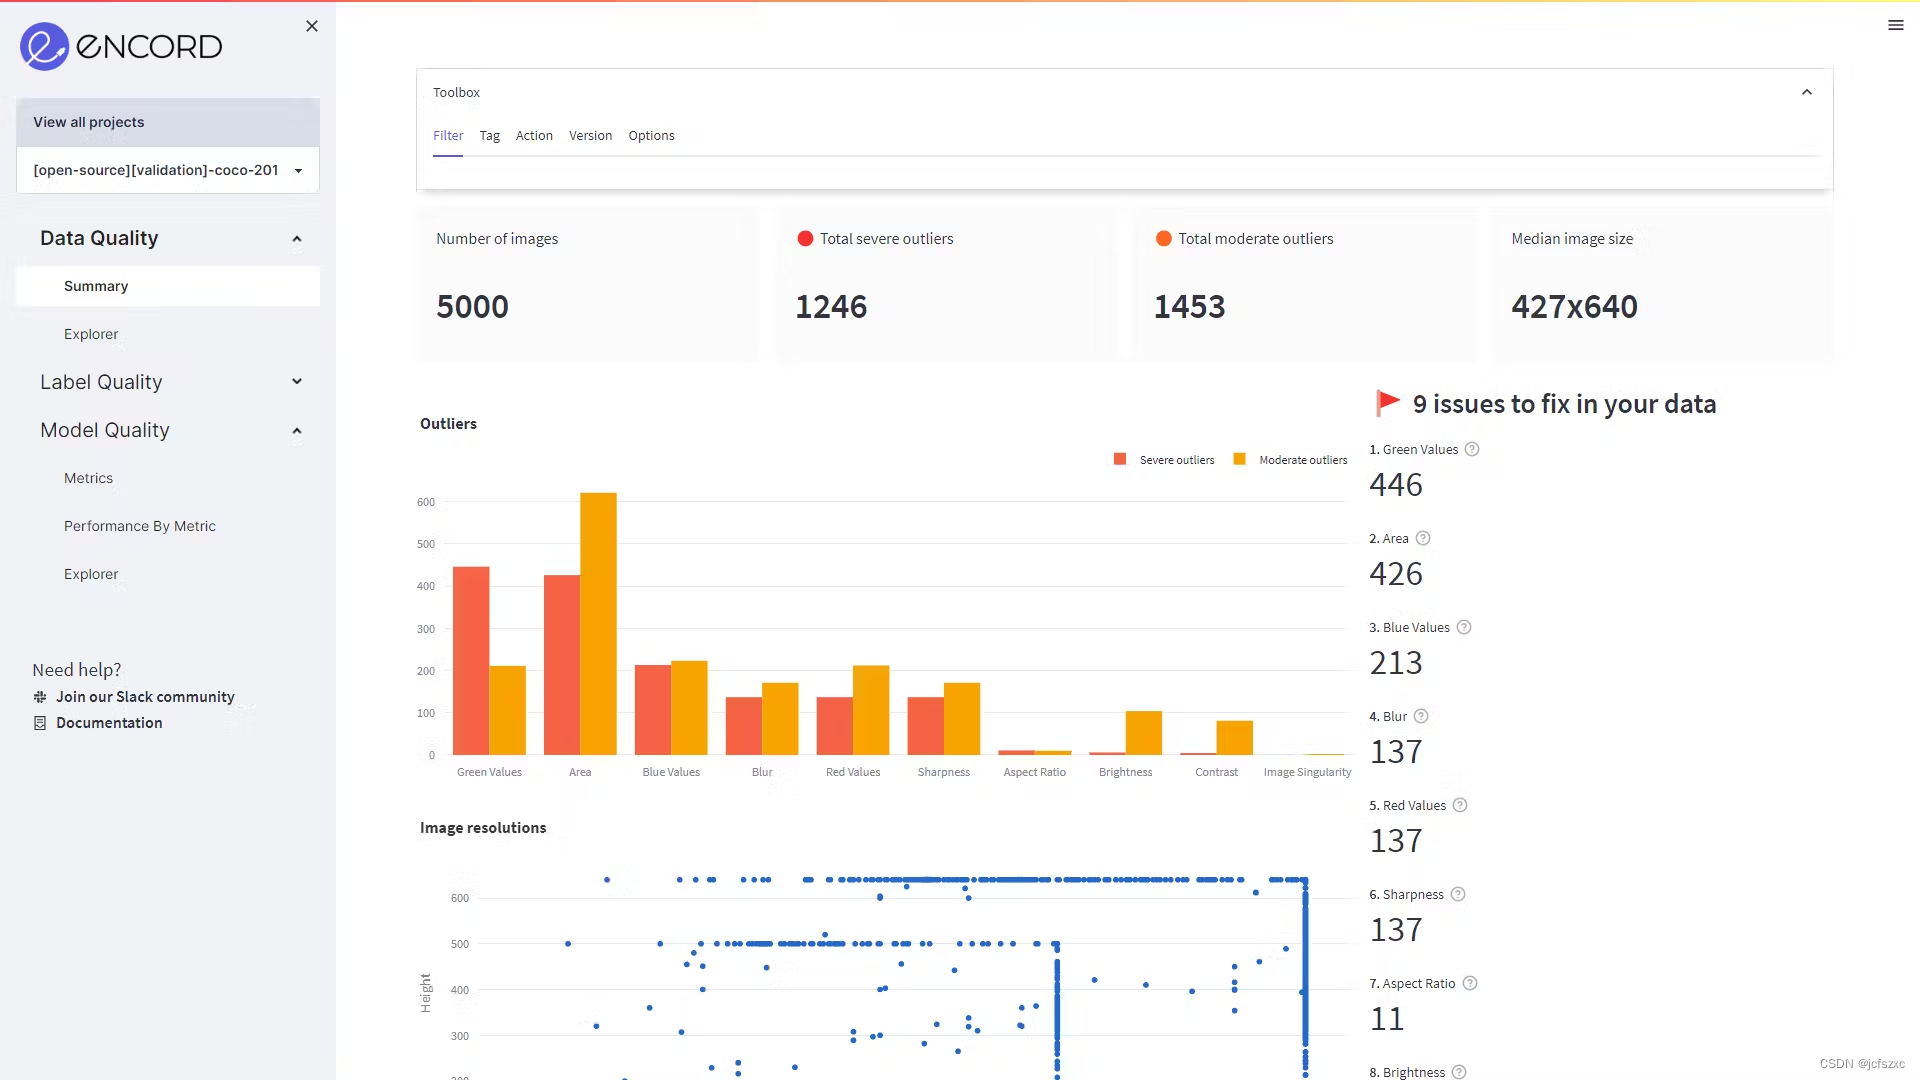The width and height of the screenshot is (1920, 1080).
Task: Switch to the Tag tab
Action: (x=489, y=136)
